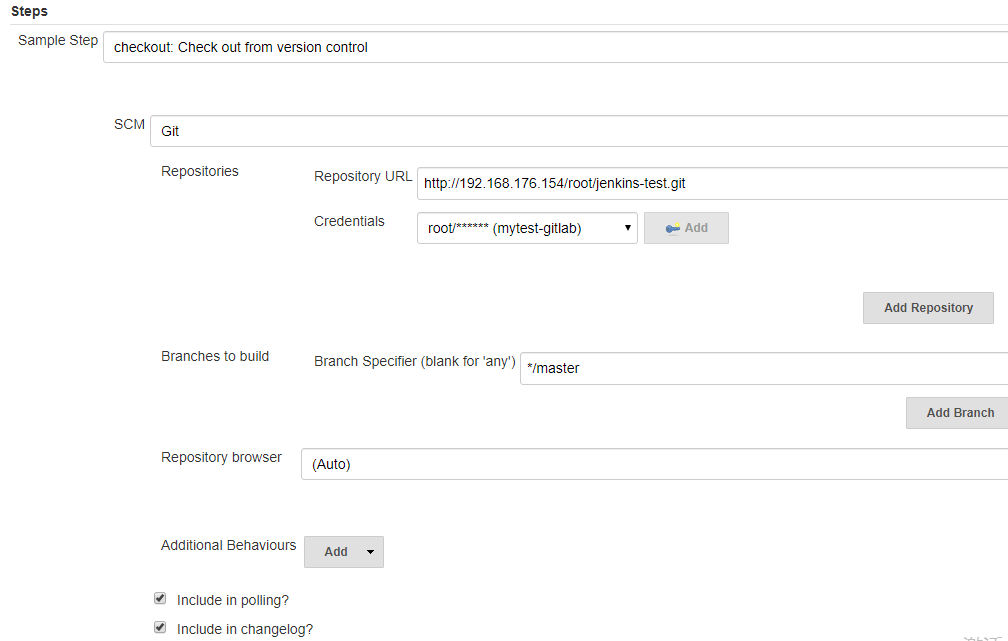Click the "Include in polling?" label text
This screenshot has height=641, width=1008.
point(232,600)
